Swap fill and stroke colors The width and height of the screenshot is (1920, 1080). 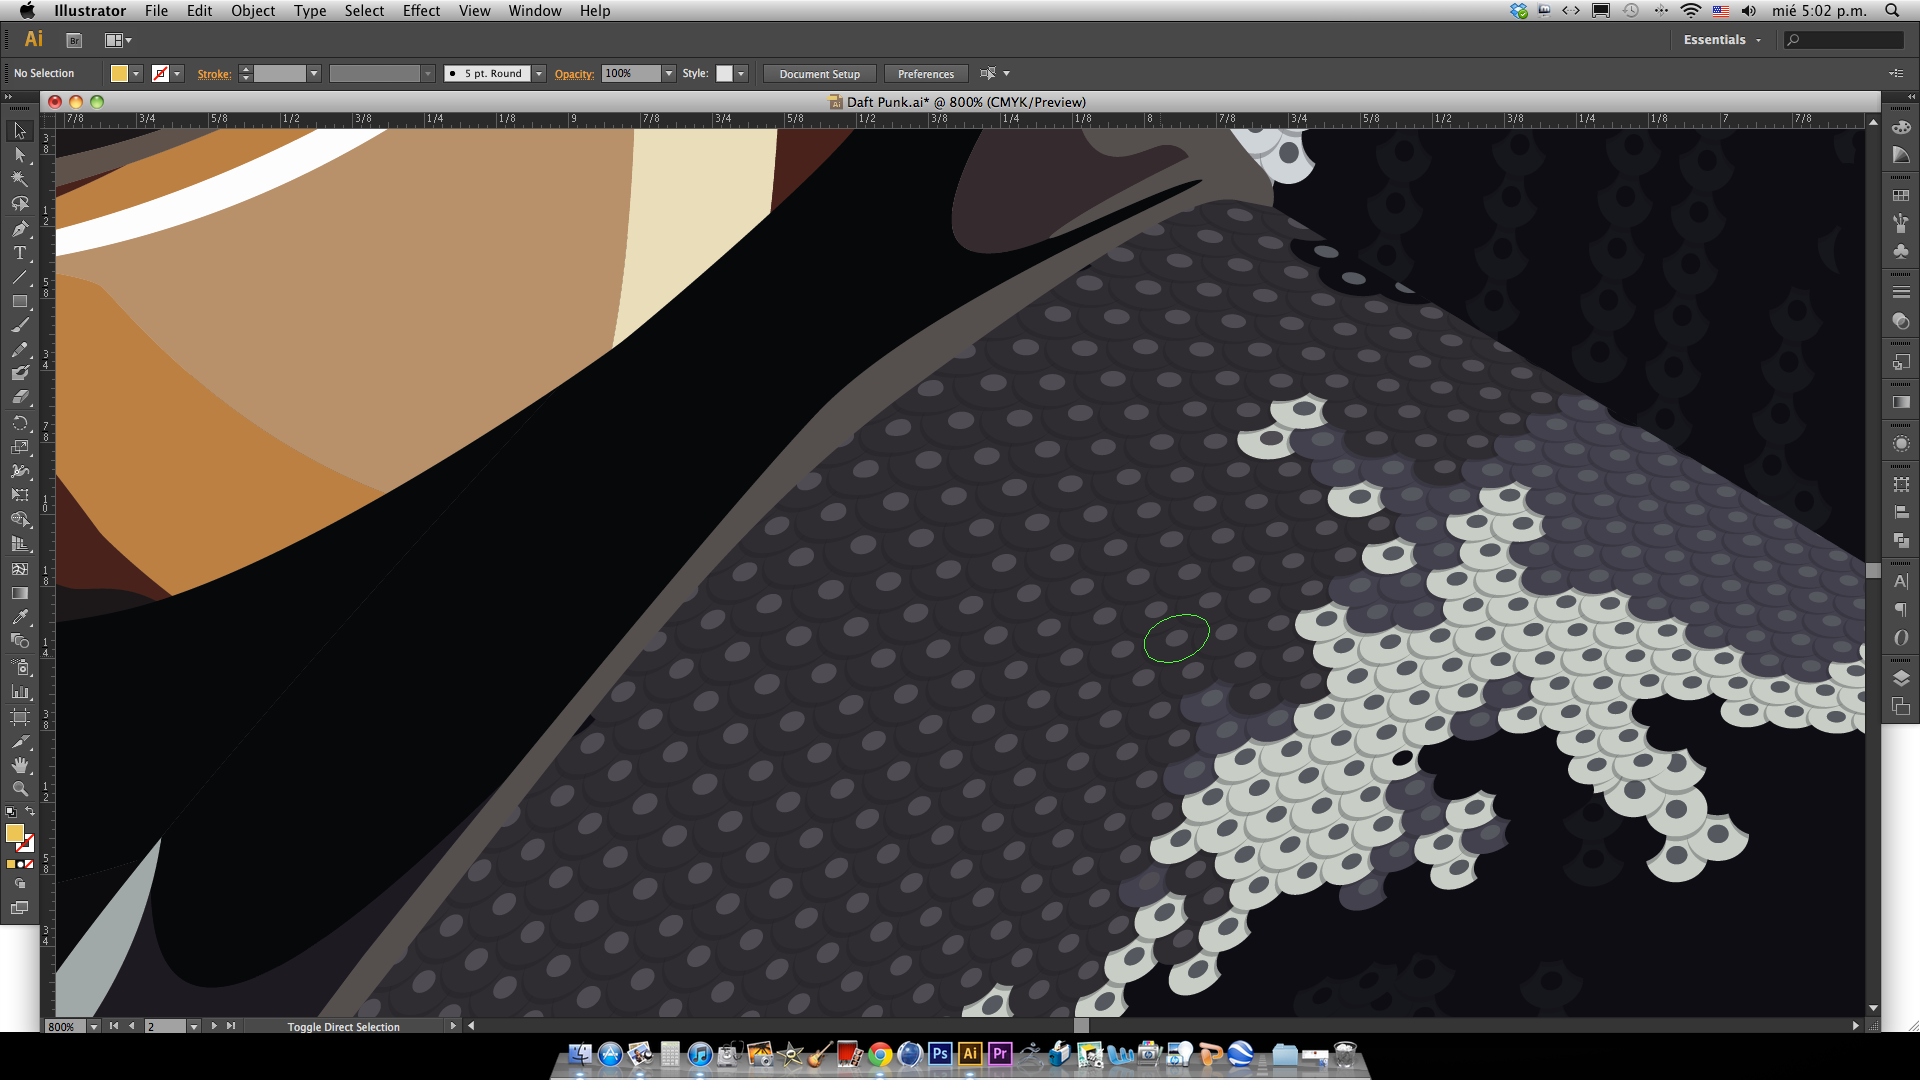(30, 812)
